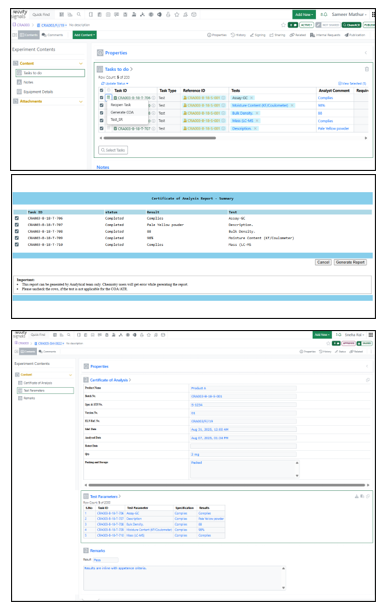Click the Certificate of Analysis section icon
The image size is (385, 609).
[86, 380]
